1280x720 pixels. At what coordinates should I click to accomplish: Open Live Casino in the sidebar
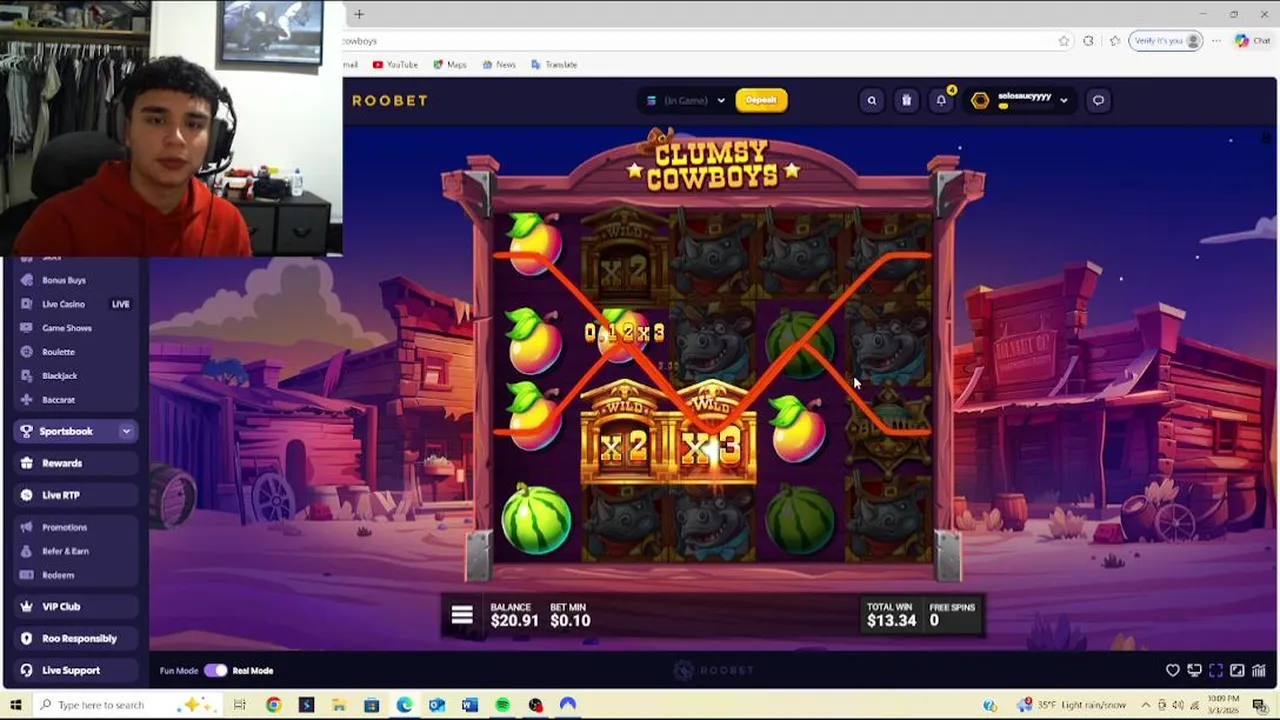(63, 304)
